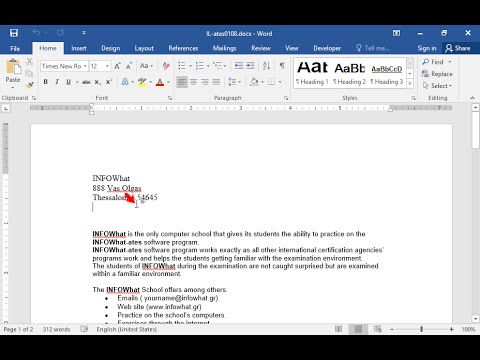This screenshot has height=360, width=480.
Task: Decrease font size with Shrink Font
Action: pos(129,66)
